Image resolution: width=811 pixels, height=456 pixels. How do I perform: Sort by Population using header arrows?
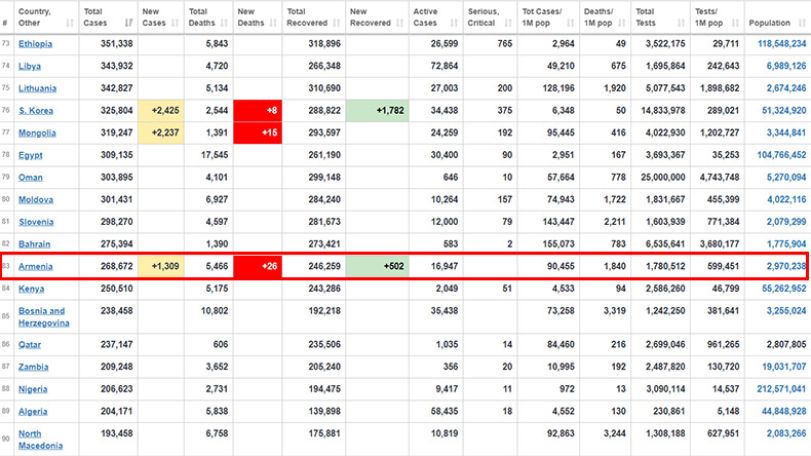802,23
